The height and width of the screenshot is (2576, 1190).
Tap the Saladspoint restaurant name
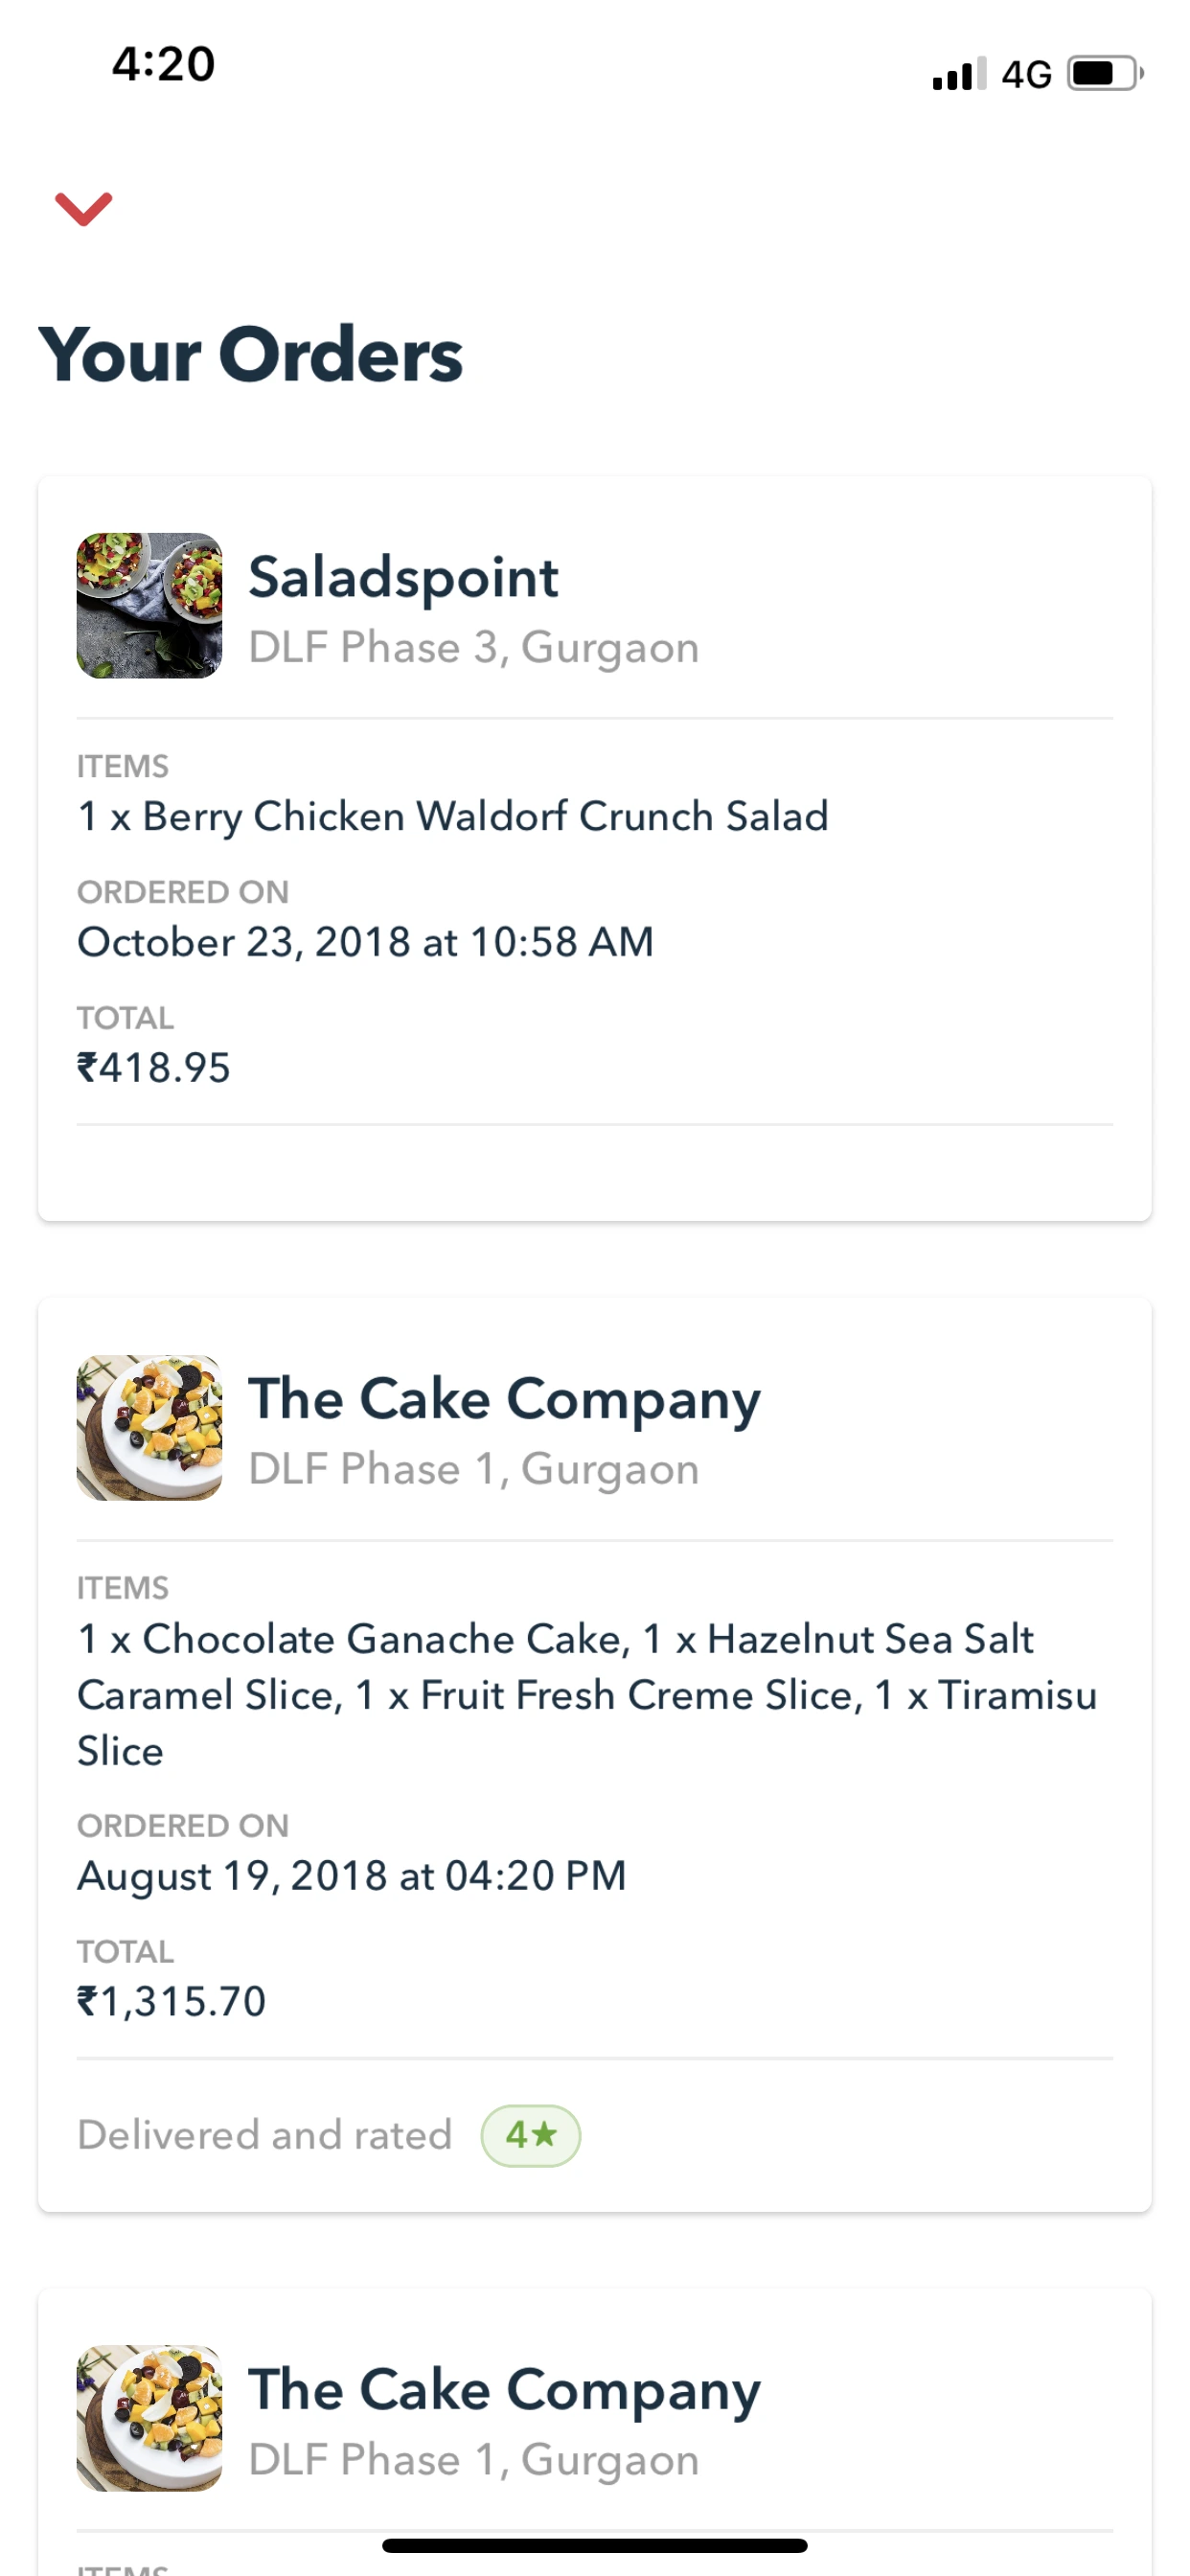pyautogui.click(x=403, y=577)
